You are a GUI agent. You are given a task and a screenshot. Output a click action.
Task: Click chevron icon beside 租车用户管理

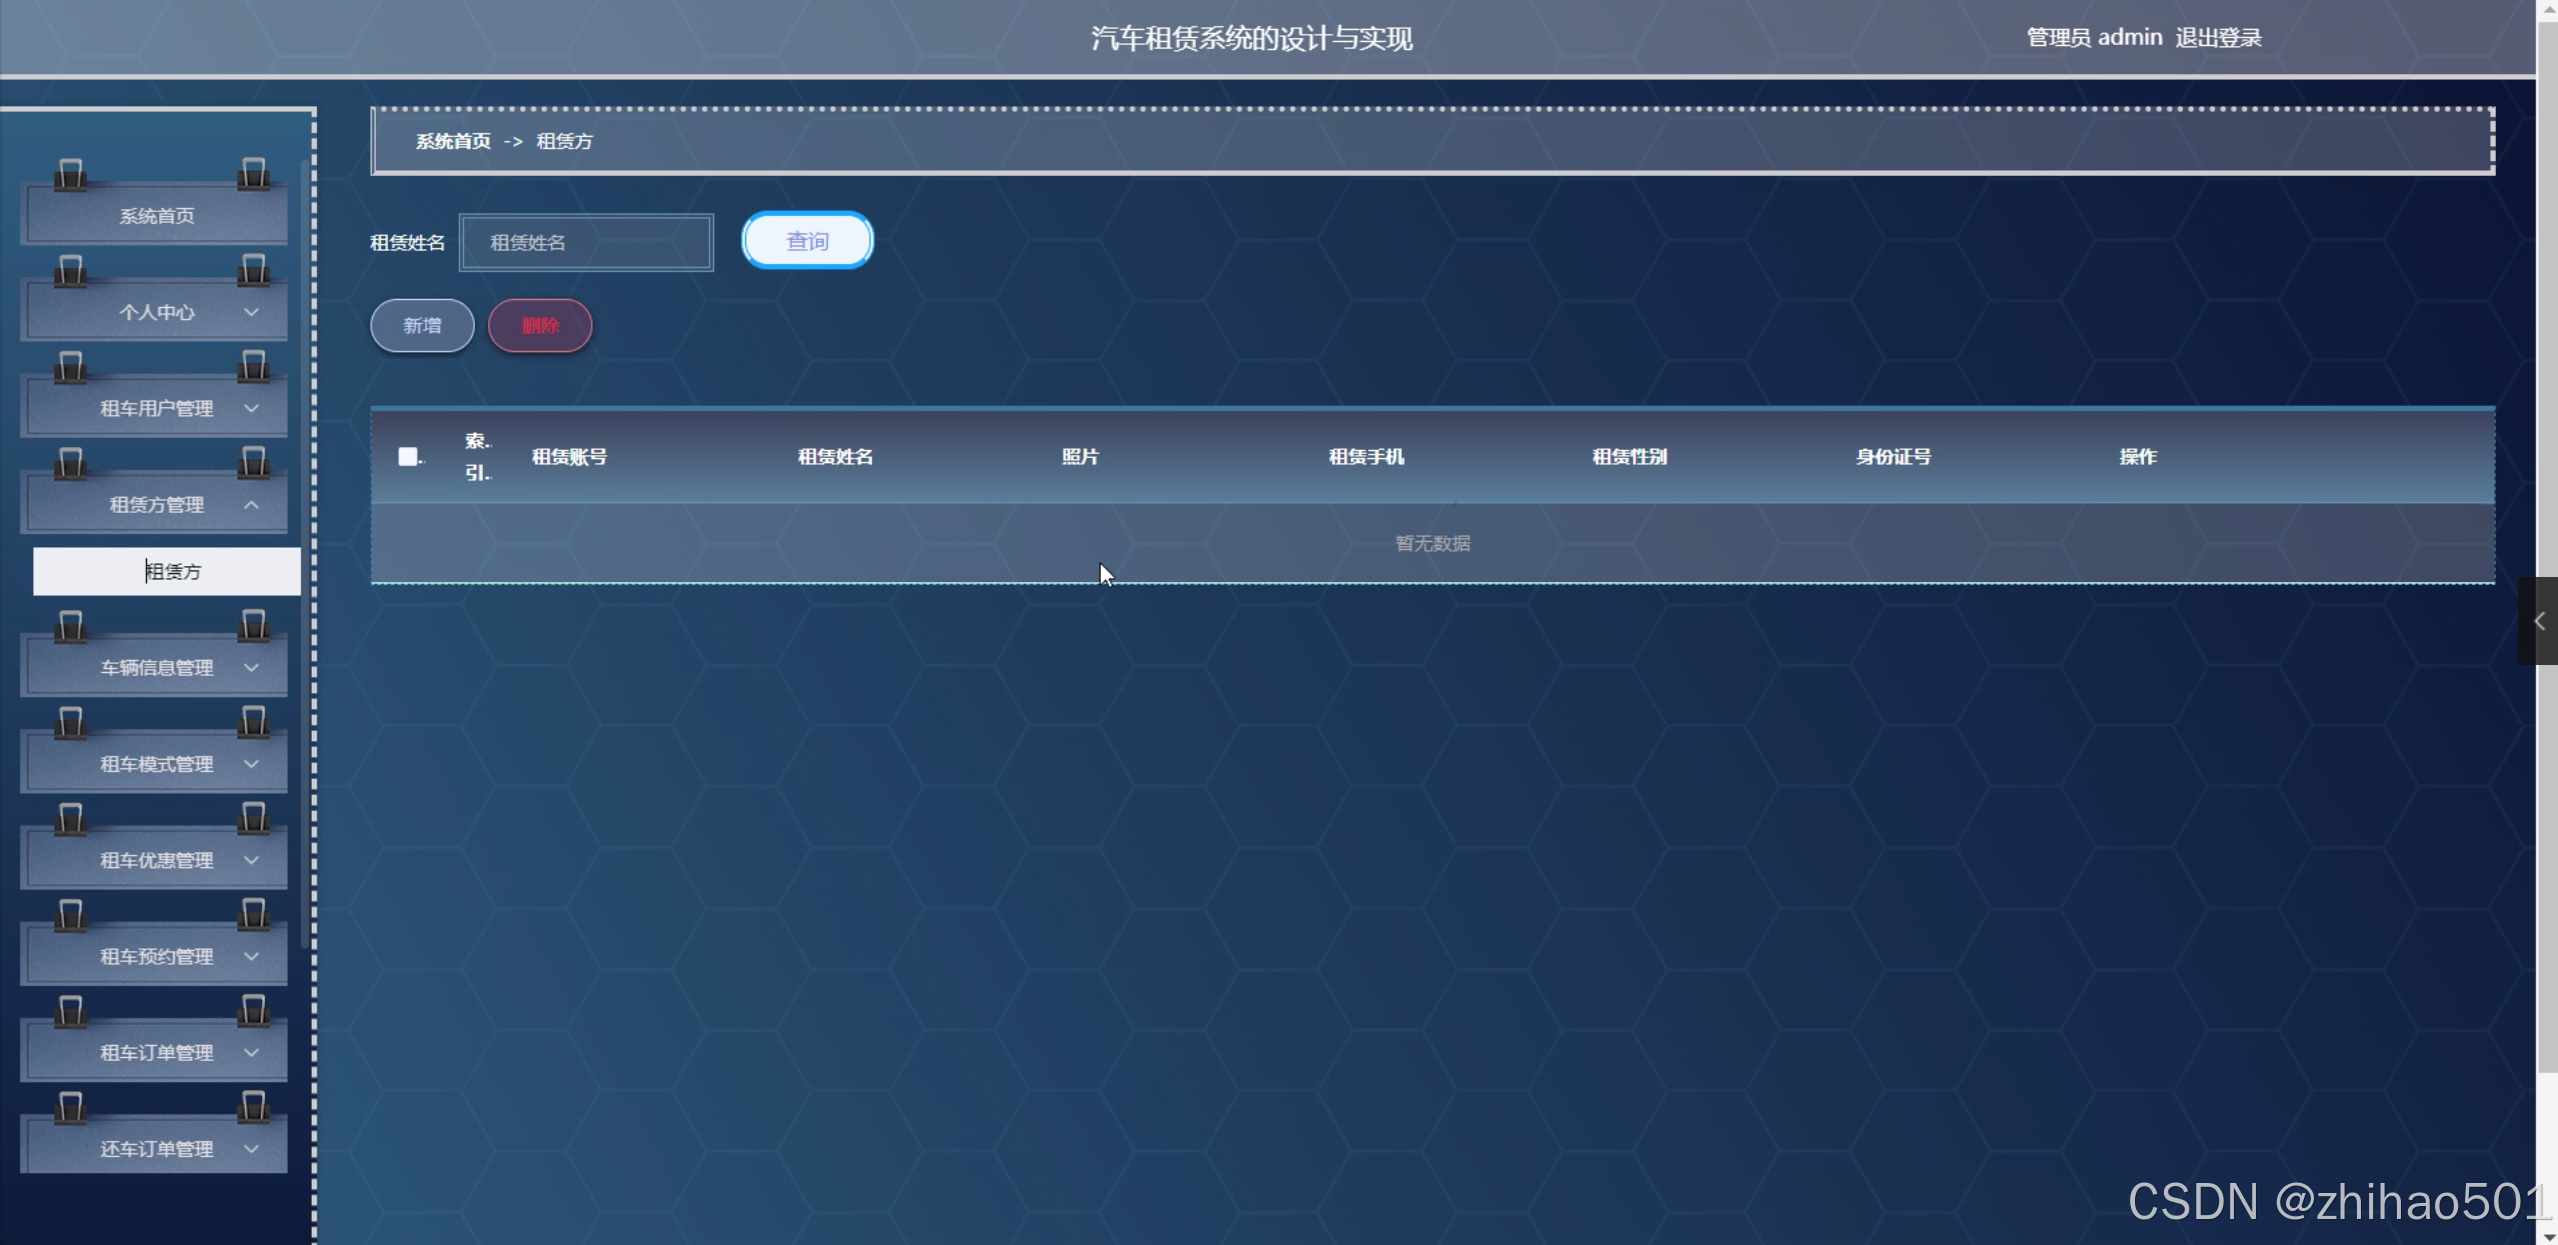click(251, 408)
